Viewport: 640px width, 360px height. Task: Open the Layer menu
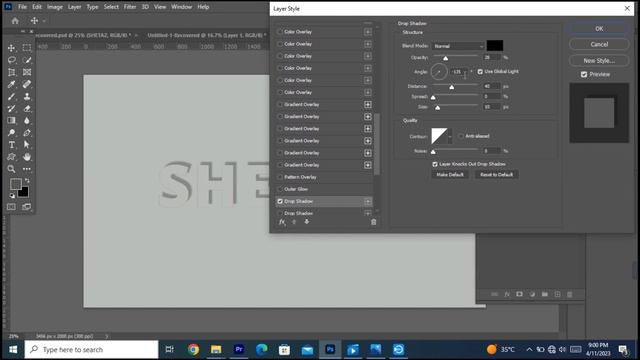[74, 7]
